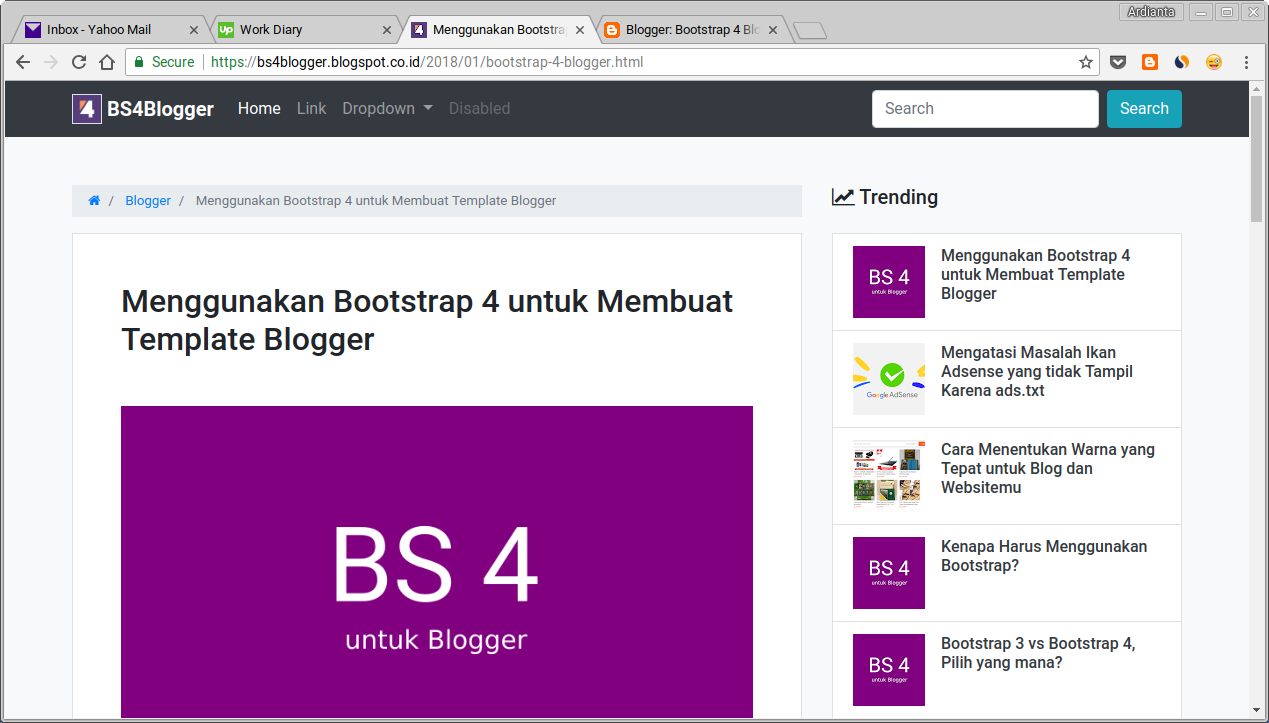Open the Blogger breadcrumb link
Screen dimensions: 1269x723
point(148,200)
